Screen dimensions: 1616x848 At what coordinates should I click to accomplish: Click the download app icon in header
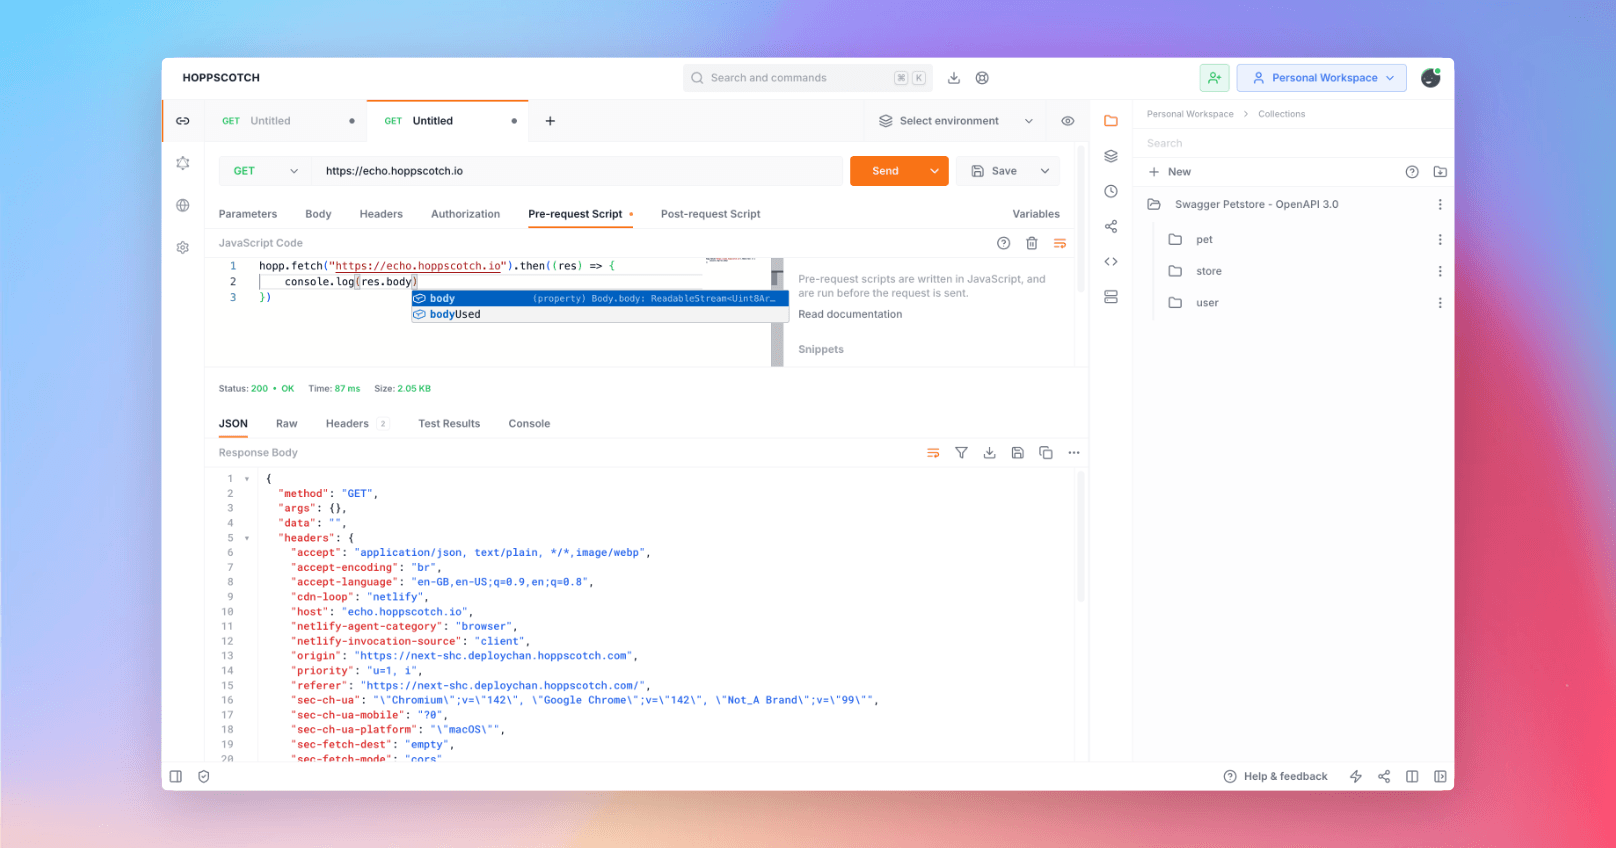coord(954,78)
